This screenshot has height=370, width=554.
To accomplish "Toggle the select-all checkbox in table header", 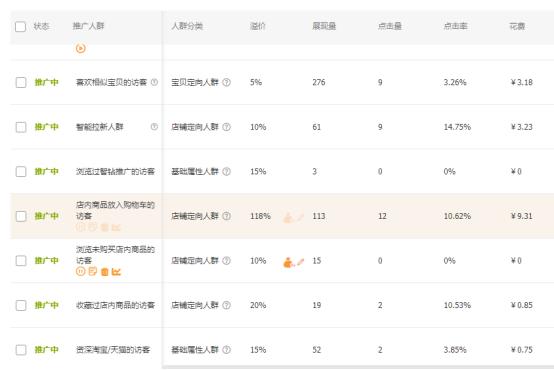I will point(20,27).
